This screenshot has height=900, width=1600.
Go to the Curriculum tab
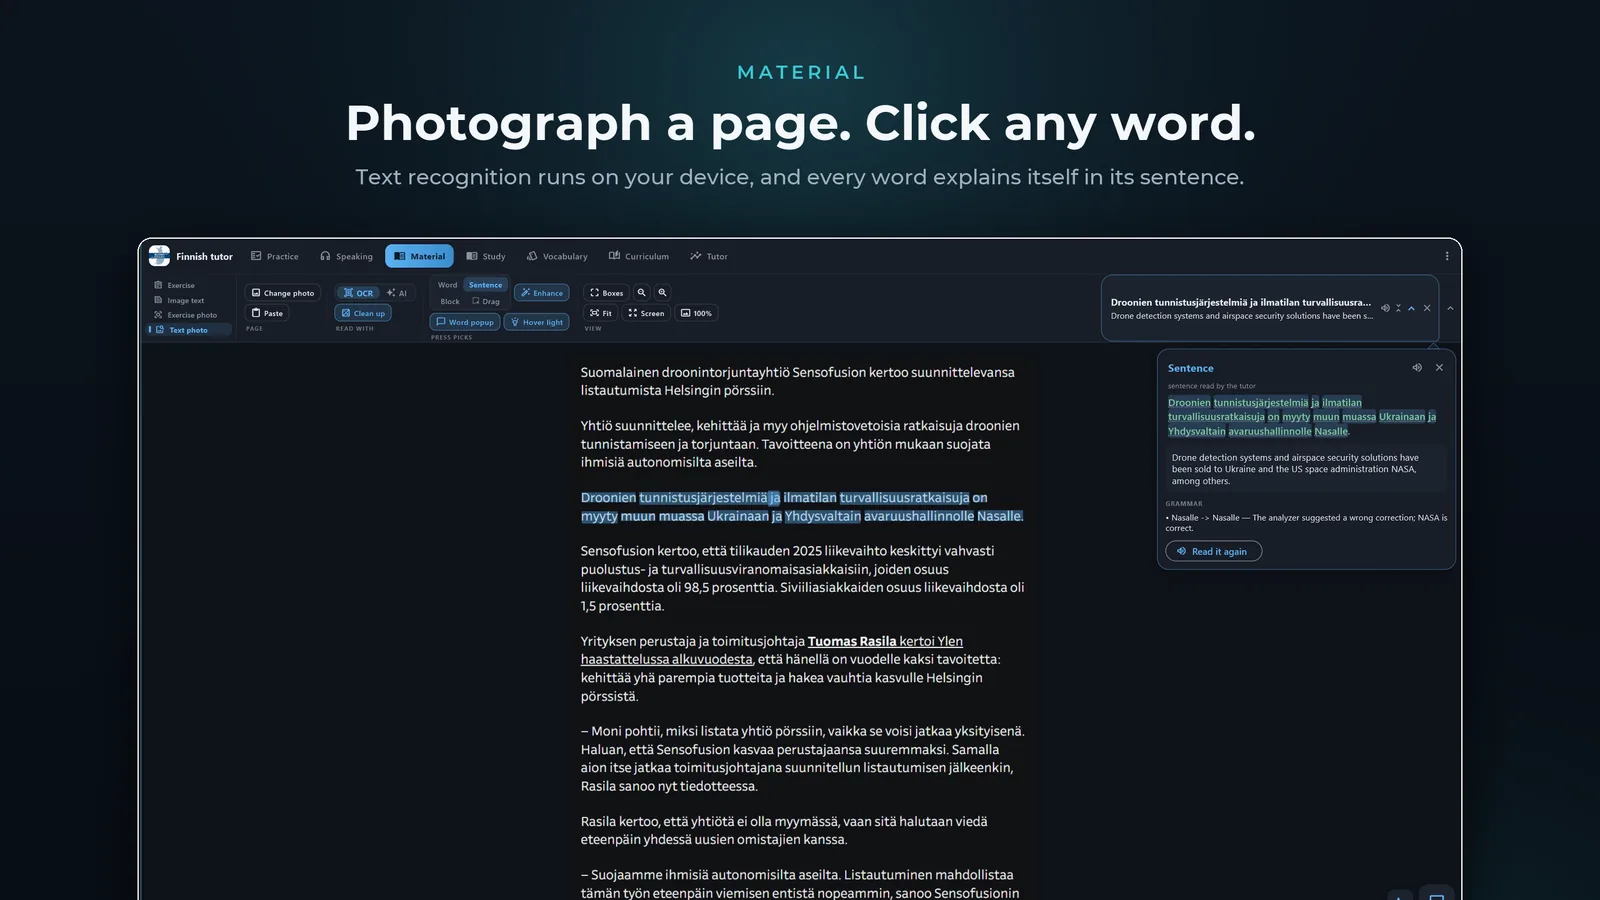point(639,256)
